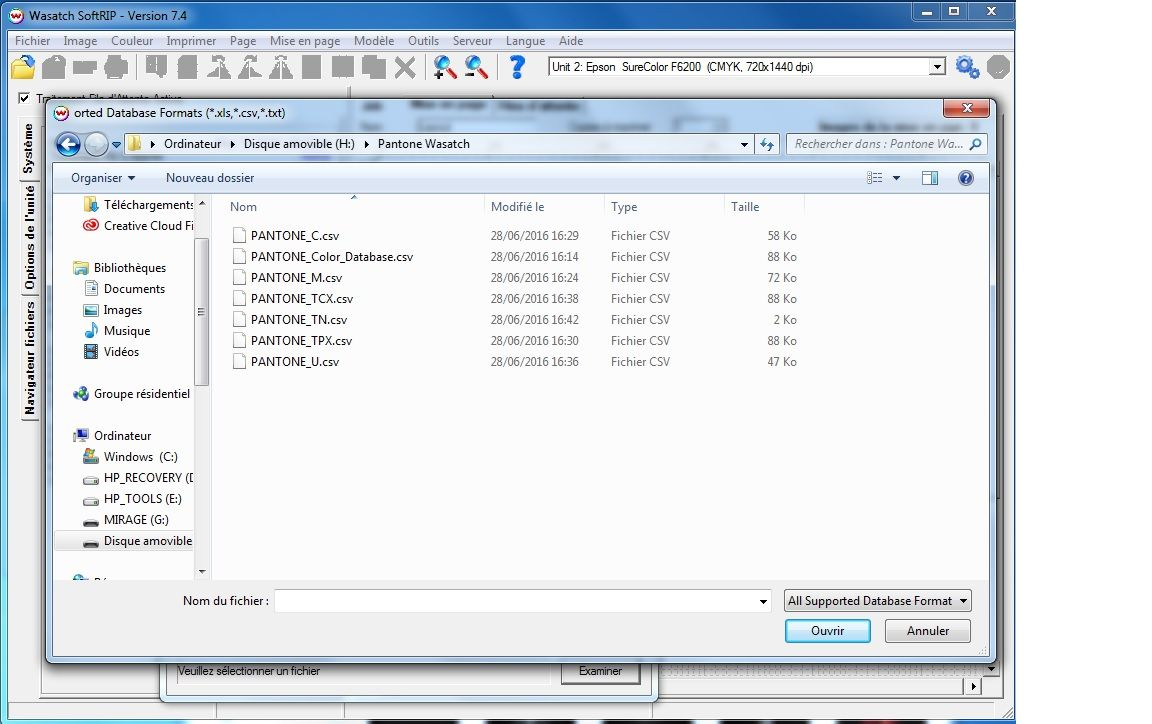The width and height of the screenshot is (1152, 724).
Task: Refresh the folder with the refresh icon
Action: pyautogui.click(x=767, y=144)
